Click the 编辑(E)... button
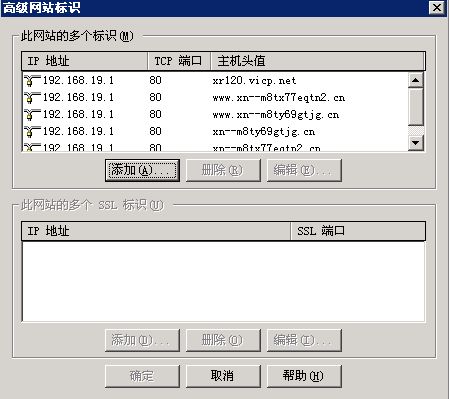The height and width of the screenshot is (399, 449). pyautogui.click(x=304, y=170)
